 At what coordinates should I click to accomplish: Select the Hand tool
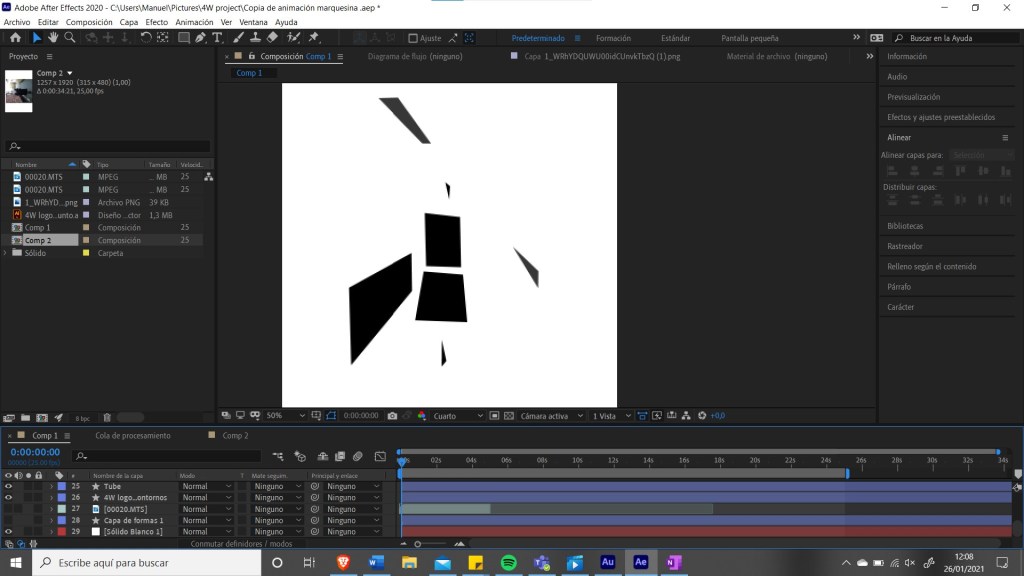[53, 38]
